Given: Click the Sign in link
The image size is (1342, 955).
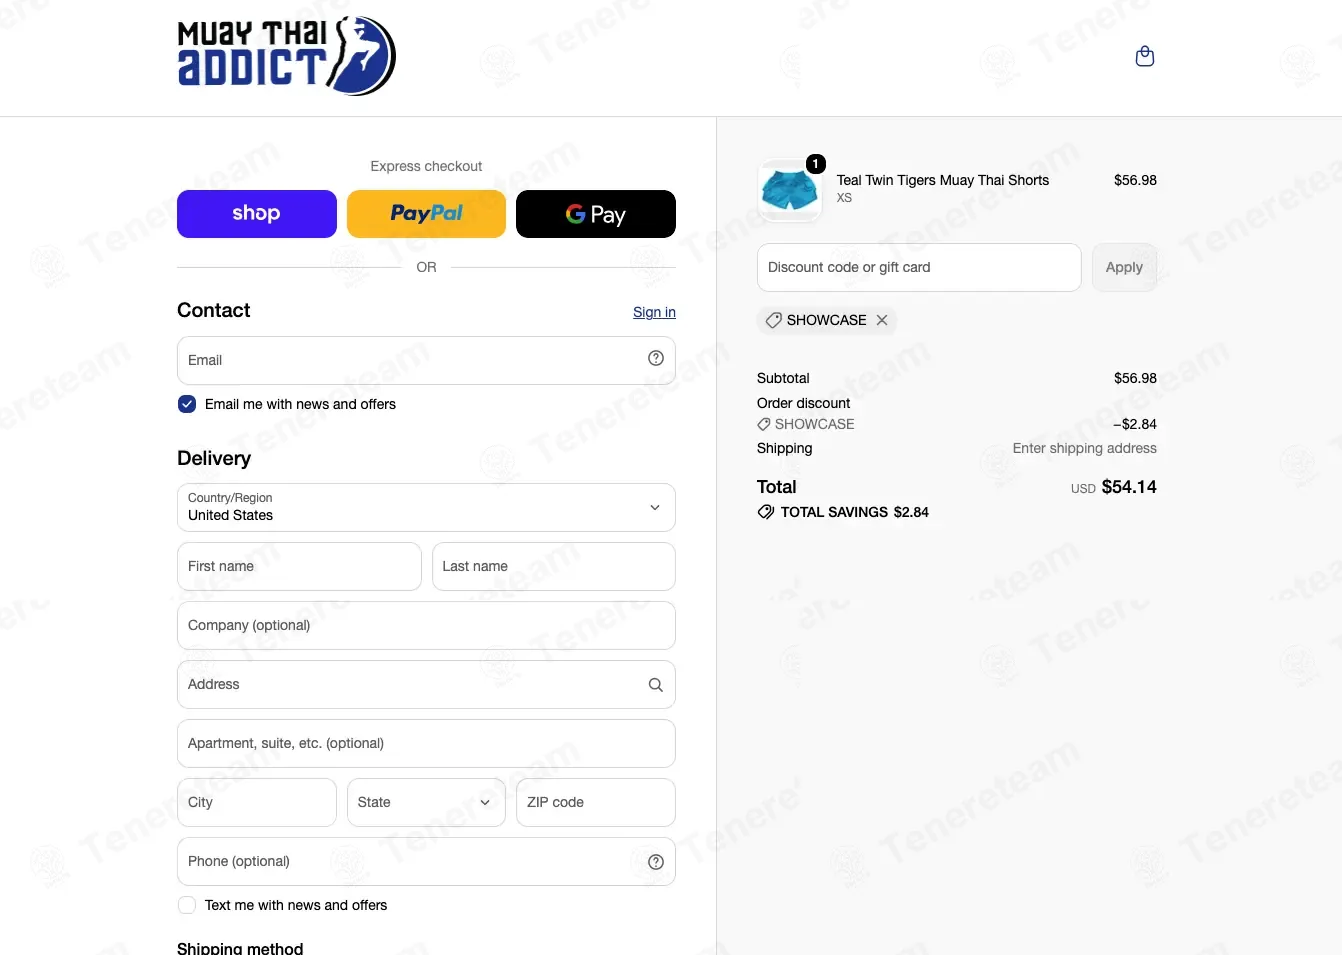Looking at the screenshot, I should tap(654, 312).
